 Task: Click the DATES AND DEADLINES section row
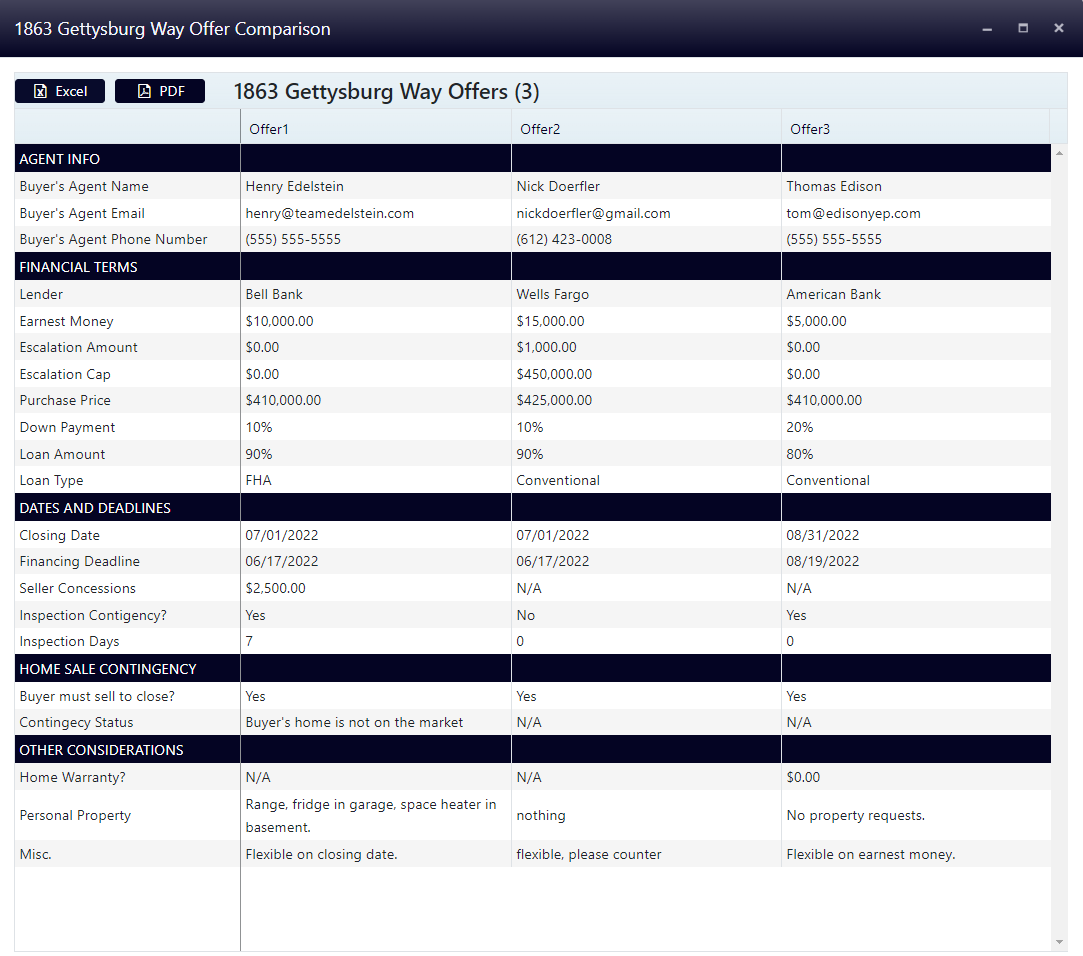click(x=95, y=508)
